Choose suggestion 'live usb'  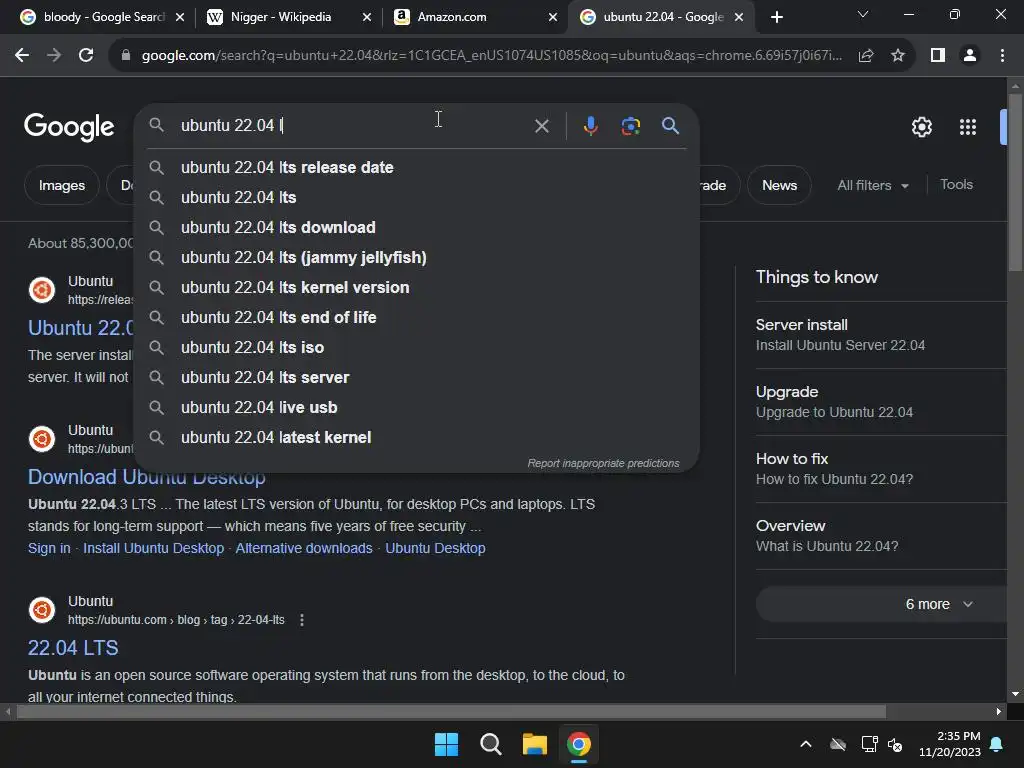[416, 408]
